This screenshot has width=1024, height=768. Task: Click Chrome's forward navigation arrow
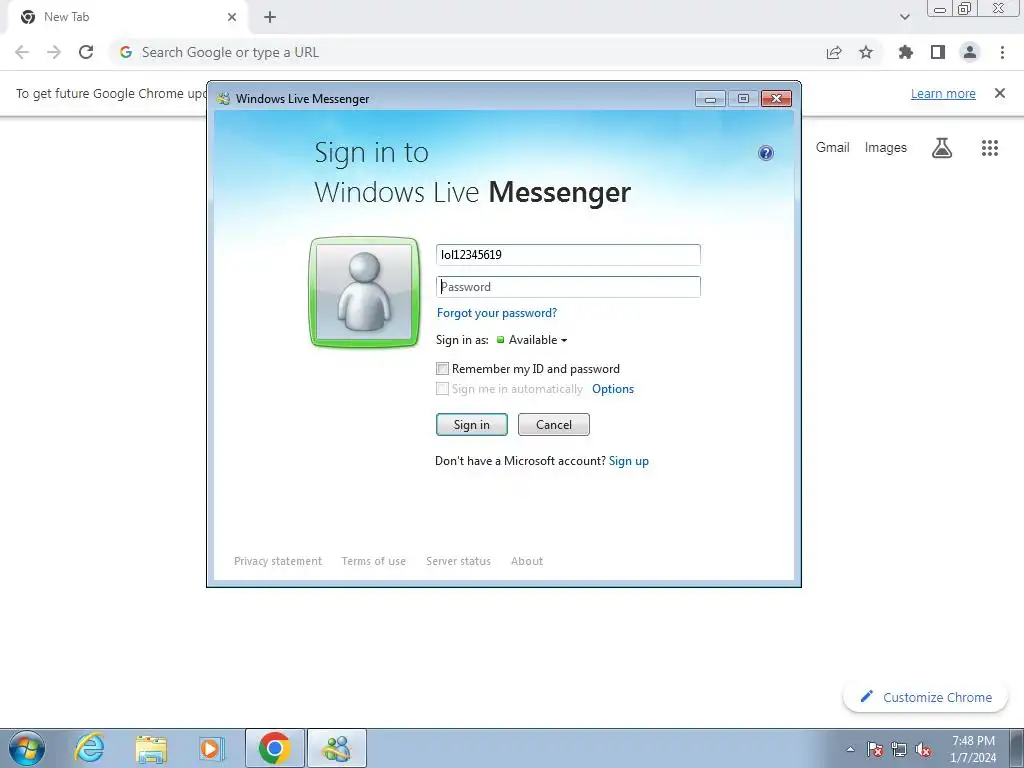pos(54,52)
